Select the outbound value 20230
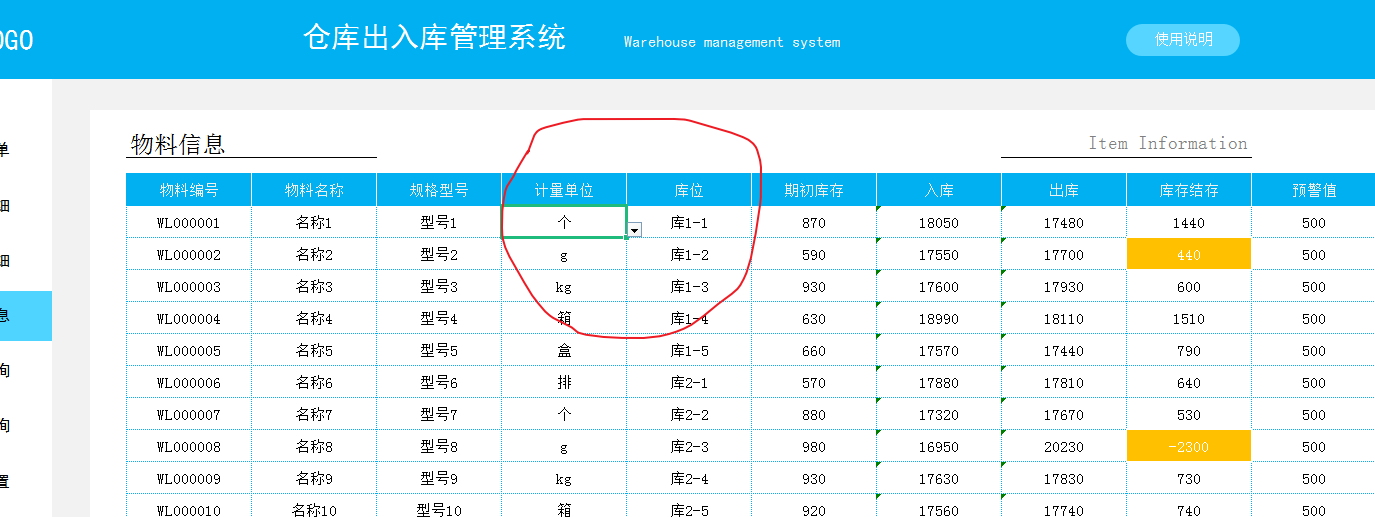Screen dimensions: 1375x517 tap(1064, 447)
